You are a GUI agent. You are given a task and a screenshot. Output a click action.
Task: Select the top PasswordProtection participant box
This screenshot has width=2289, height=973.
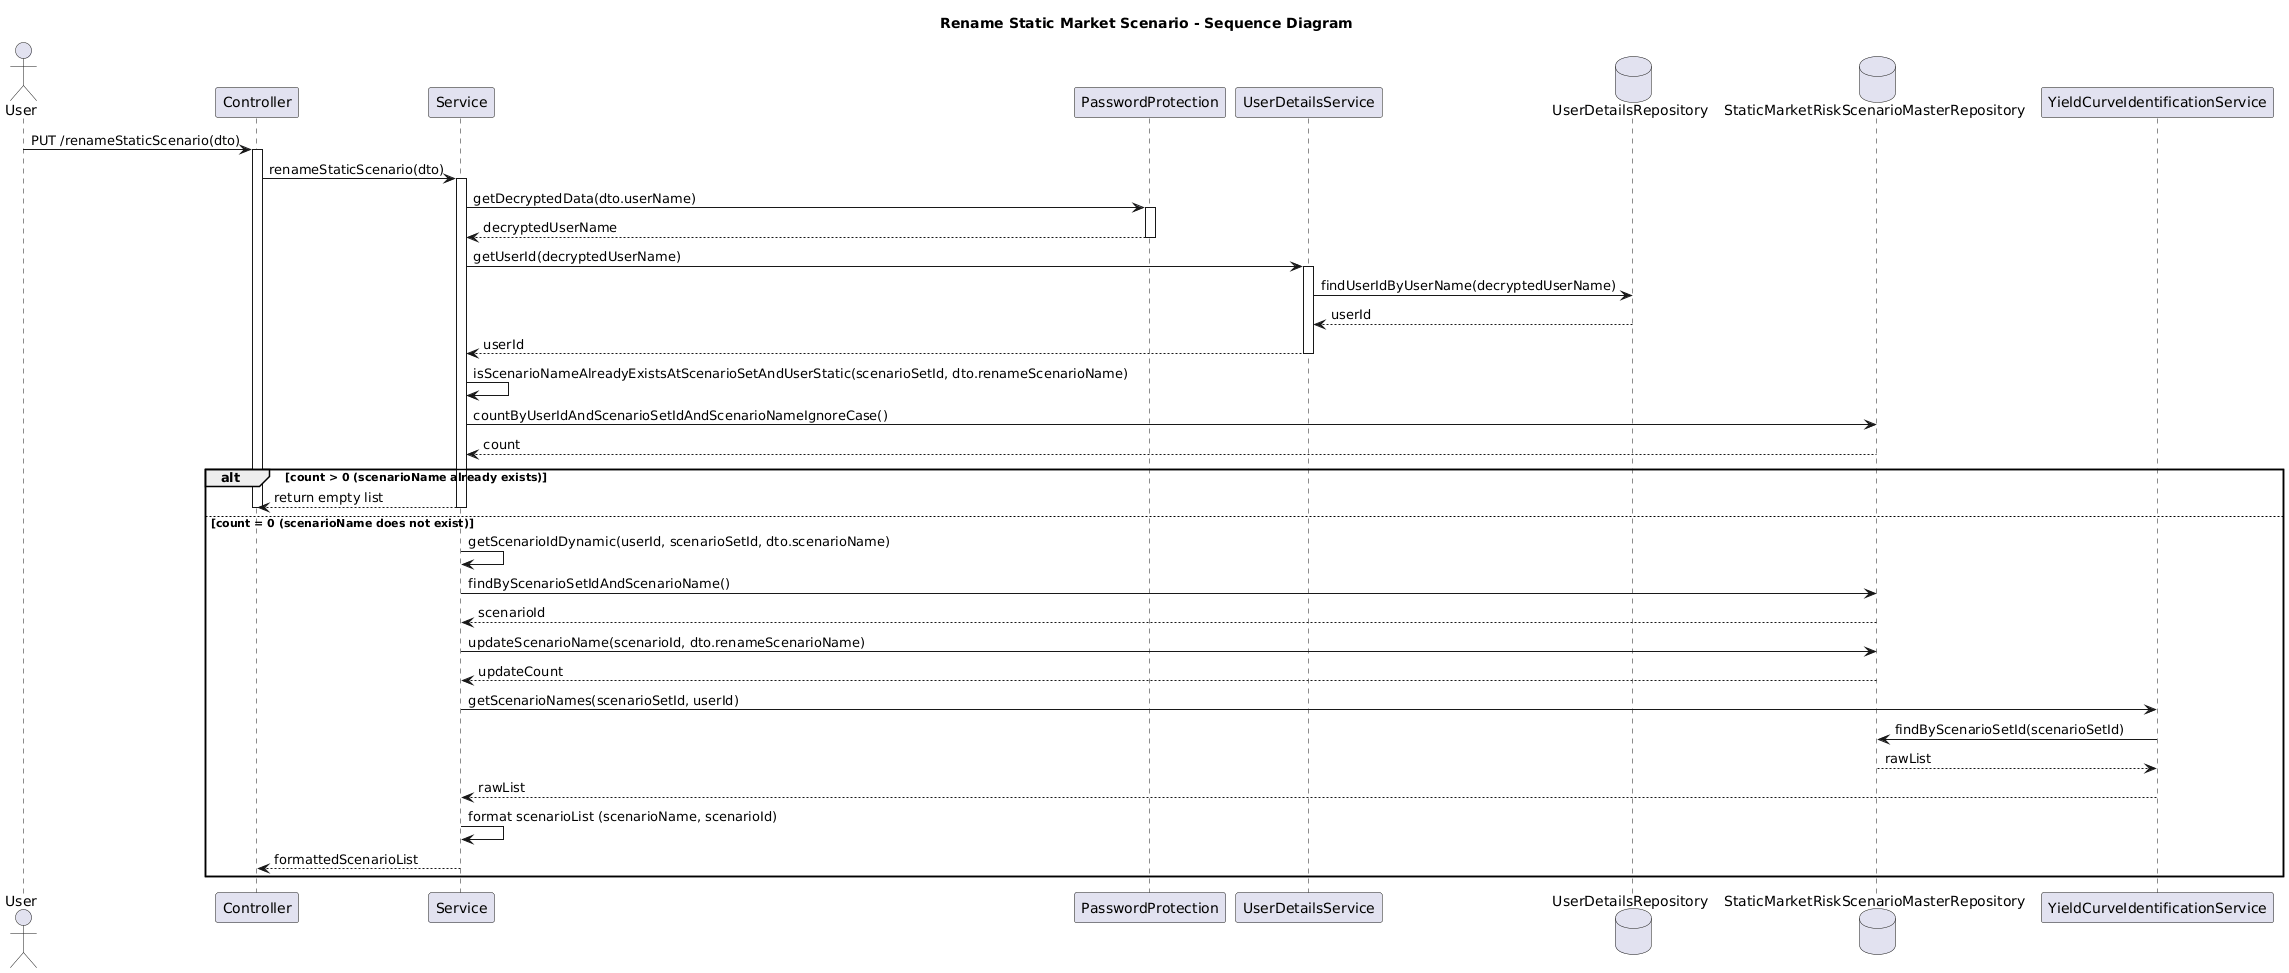[1150, 102]
